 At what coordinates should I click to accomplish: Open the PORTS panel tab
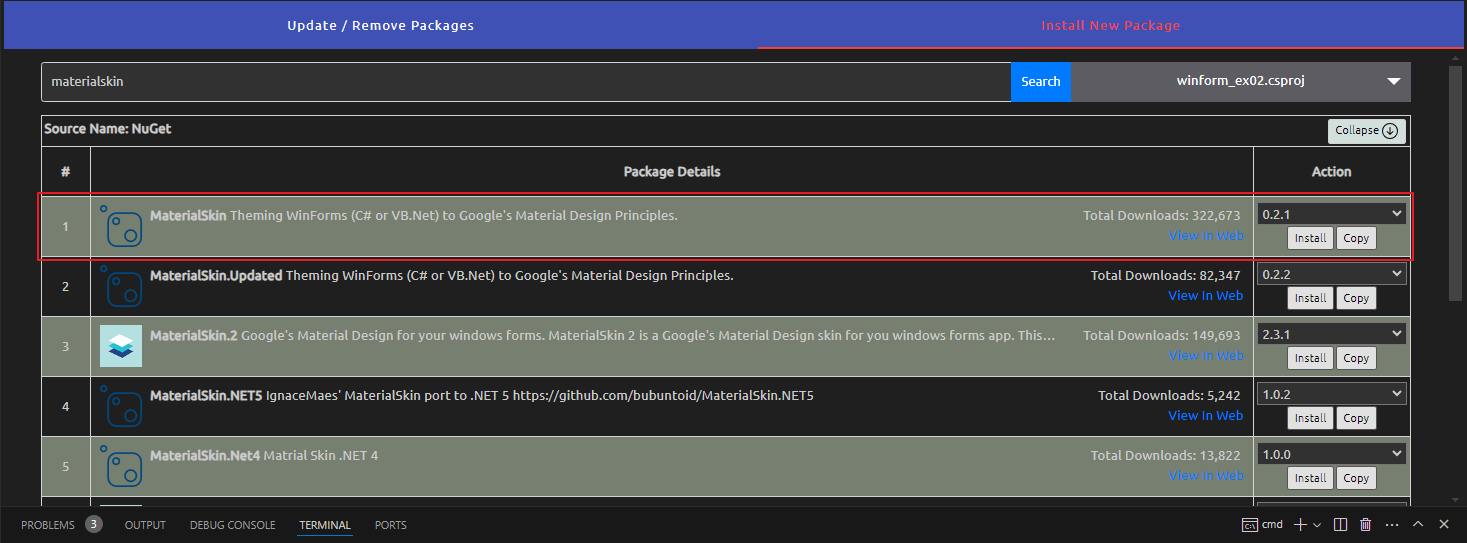pos(391,525)
